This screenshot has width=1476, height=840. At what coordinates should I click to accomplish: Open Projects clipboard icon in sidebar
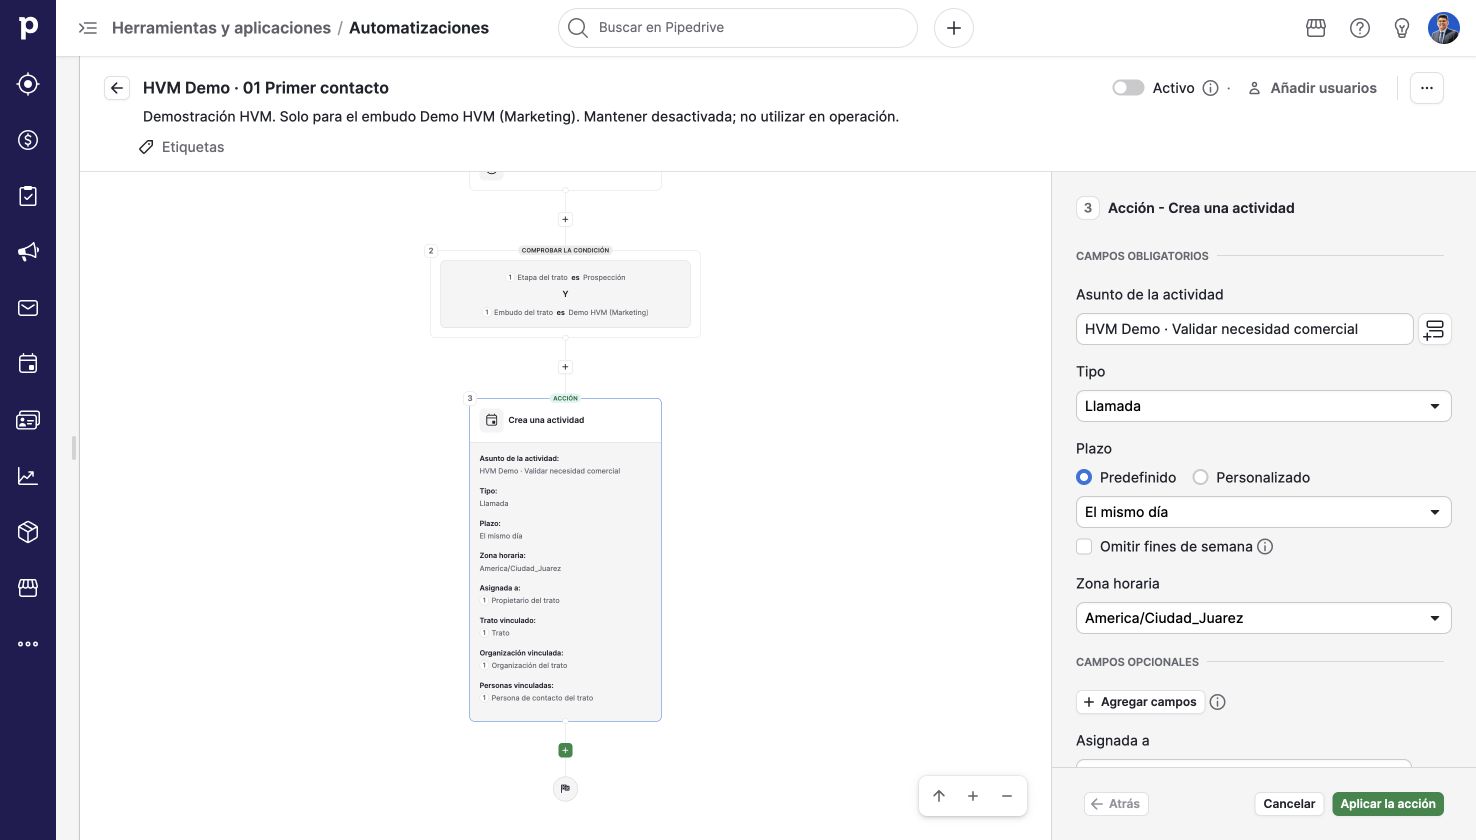(x=28, y=196)
